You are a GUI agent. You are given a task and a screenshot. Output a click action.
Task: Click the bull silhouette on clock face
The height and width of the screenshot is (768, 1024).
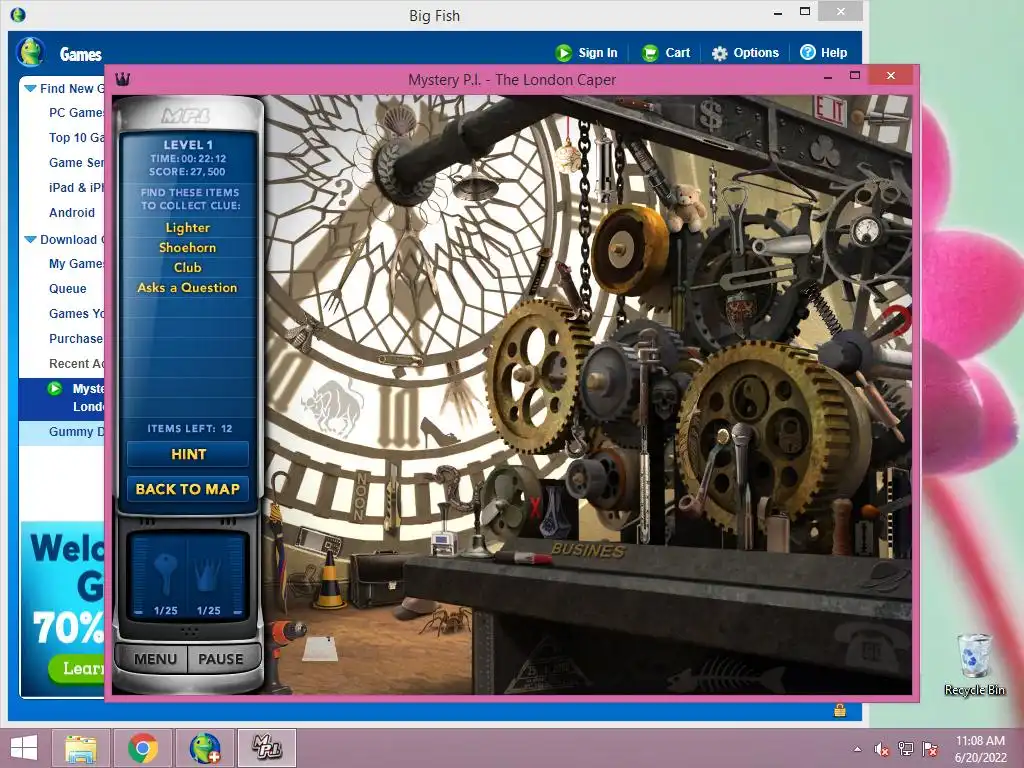pyautogui.click(x=334, y=408)
